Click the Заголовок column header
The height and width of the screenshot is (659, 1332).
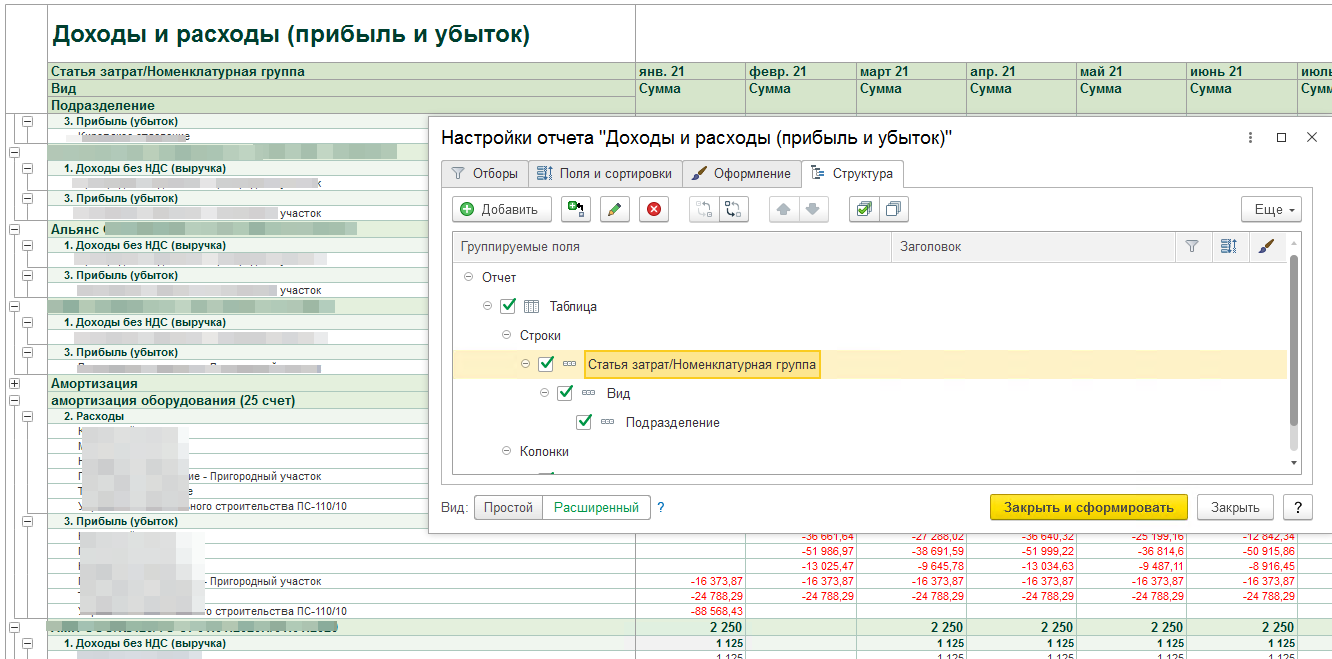click(1033, 246)
